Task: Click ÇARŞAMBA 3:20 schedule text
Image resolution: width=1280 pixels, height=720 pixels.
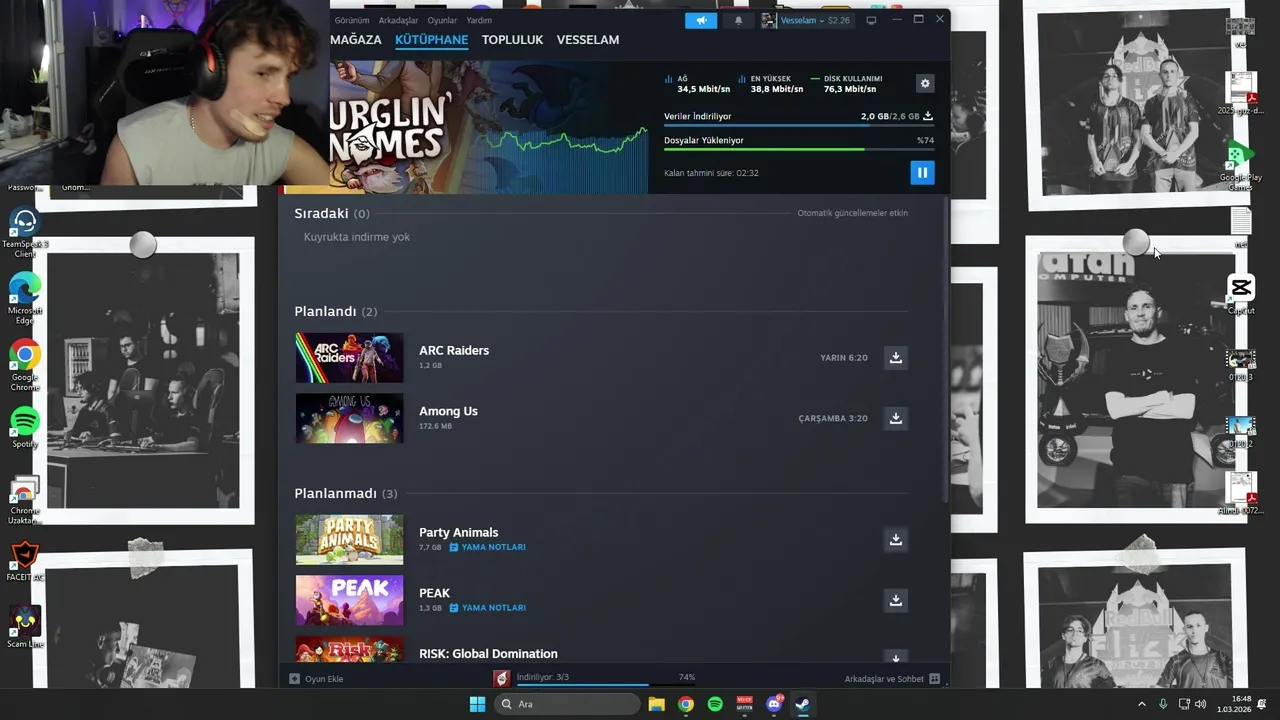Action: [833, 419]
